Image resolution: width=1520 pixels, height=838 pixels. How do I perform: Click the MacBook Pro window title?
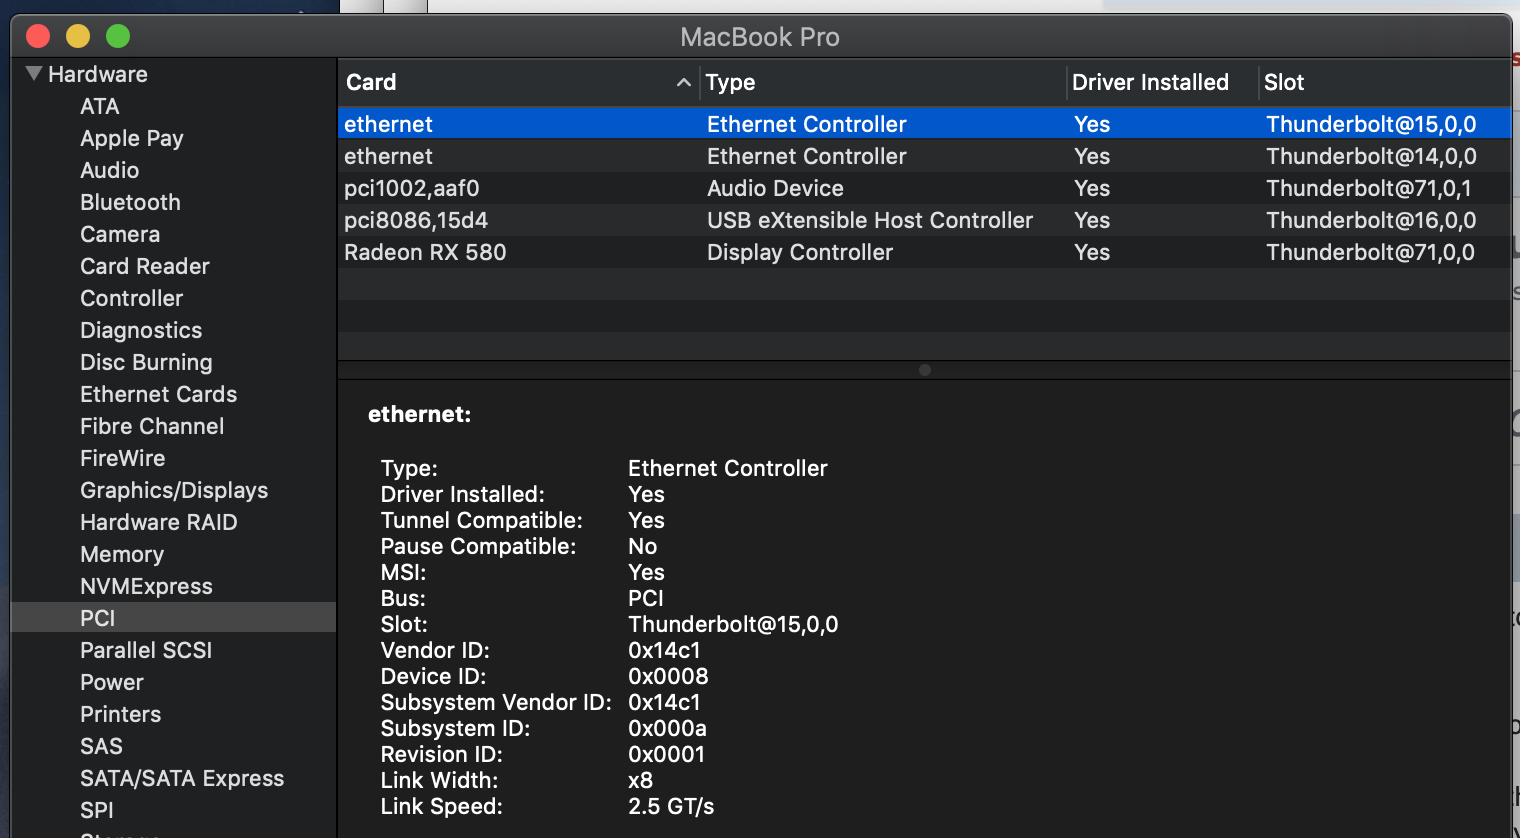(760, 37)
